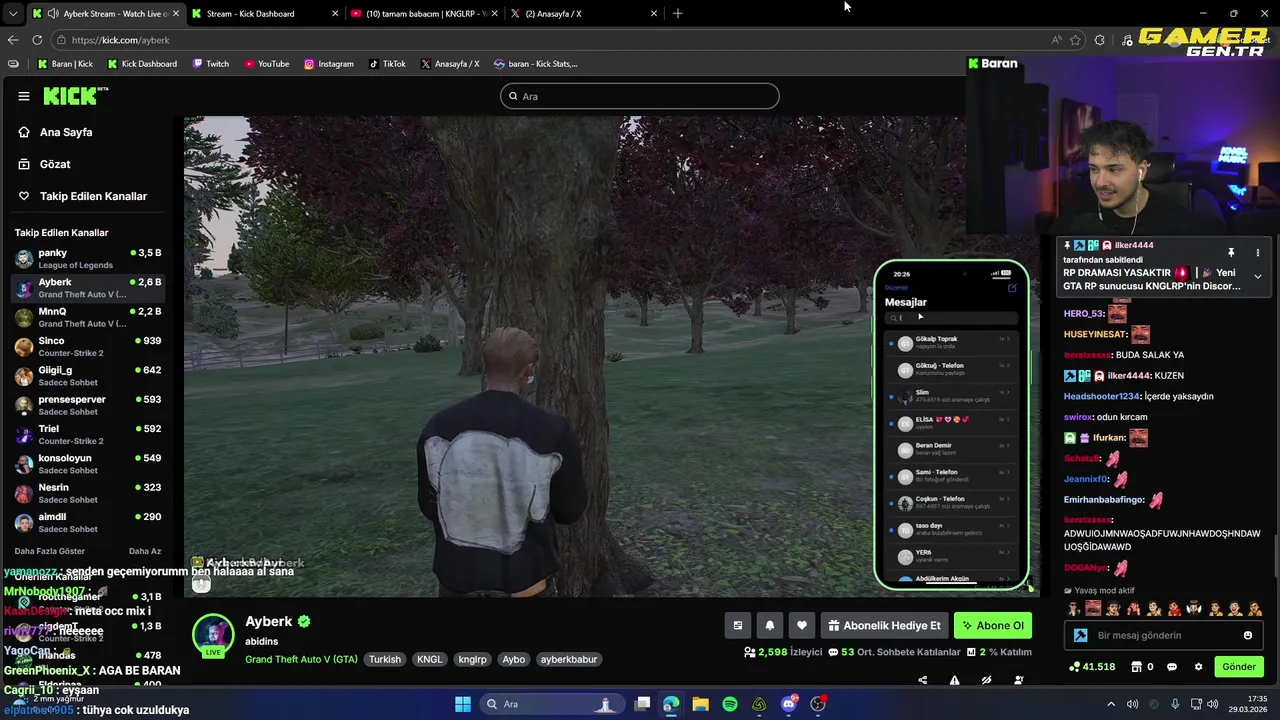Open panky channel in followed list
1280x720 pixels.
pyautogui.click(x=90, y=259)
